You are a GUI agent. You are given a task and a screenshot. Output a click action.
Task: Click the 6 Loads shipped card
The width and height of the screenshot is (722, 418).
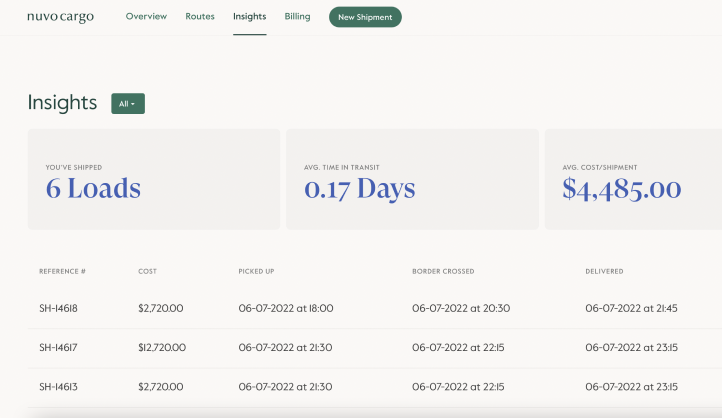[x=153, y=179]
